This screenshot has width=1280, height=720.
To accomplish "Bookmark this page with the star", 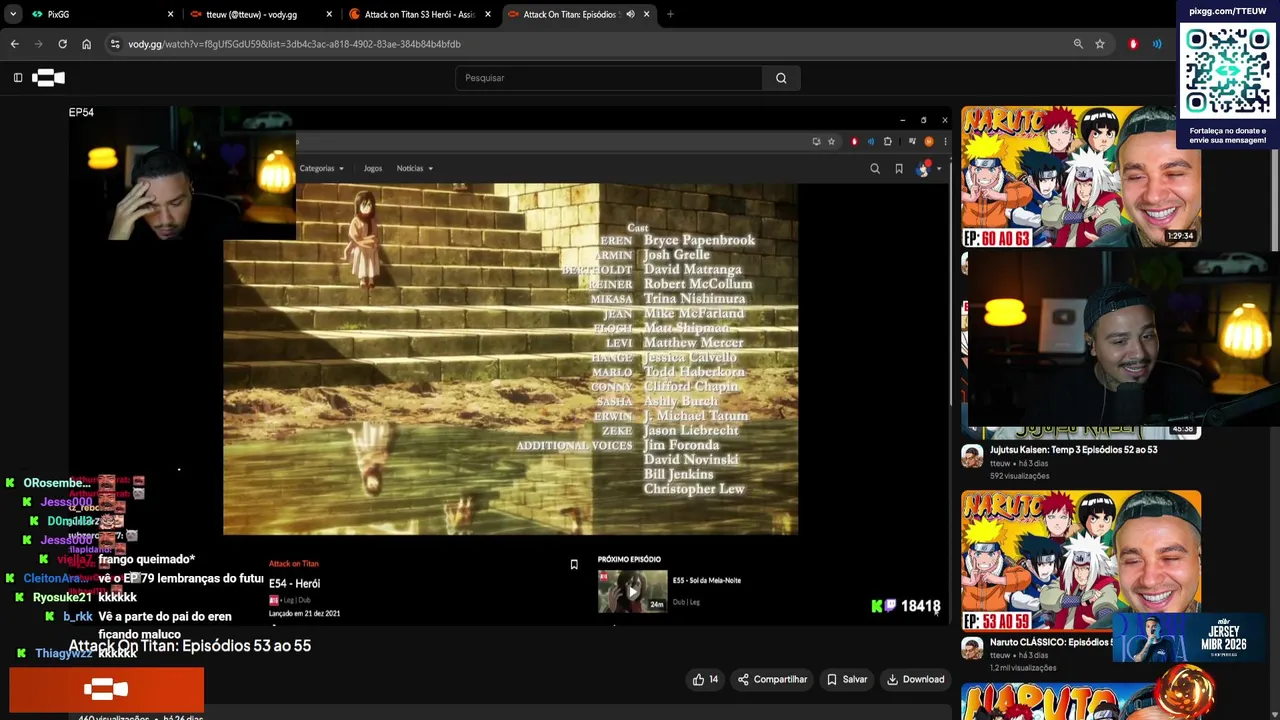I will click(x=1100, y=44).
